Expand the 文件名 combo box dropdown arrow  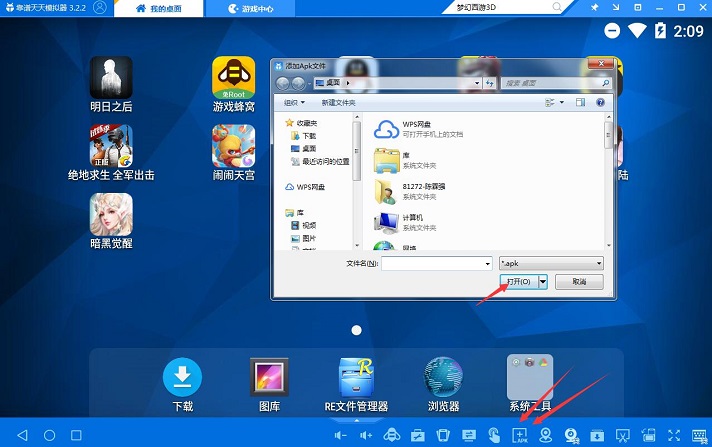(x=488, y=263)
